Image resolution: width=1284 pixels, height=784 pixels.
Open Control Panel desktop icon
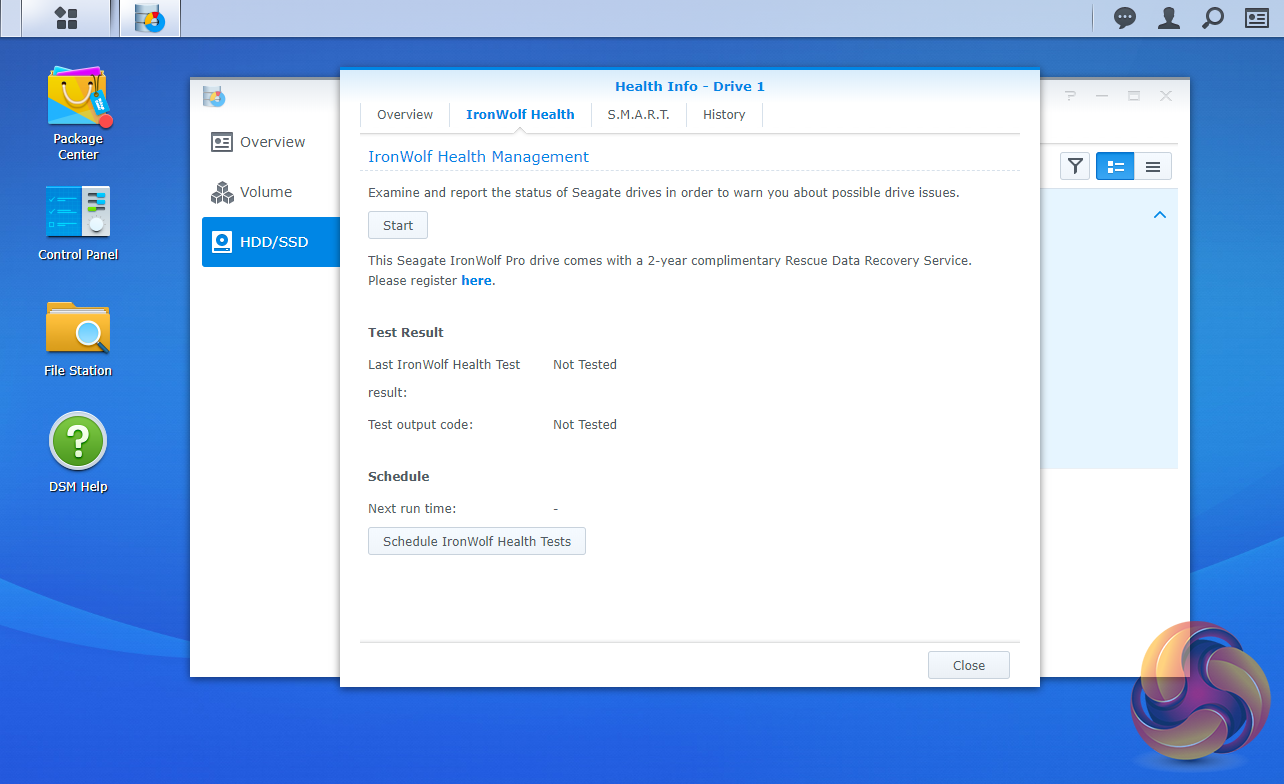78,223
